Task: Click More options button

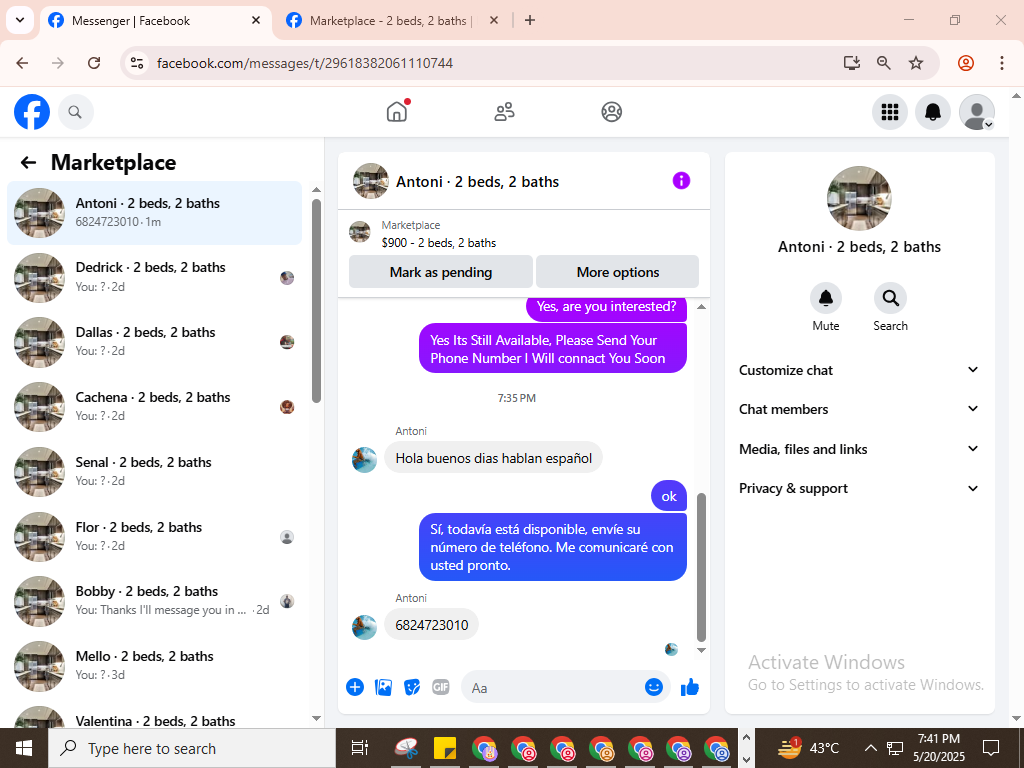Action: [x=618, y=272]
